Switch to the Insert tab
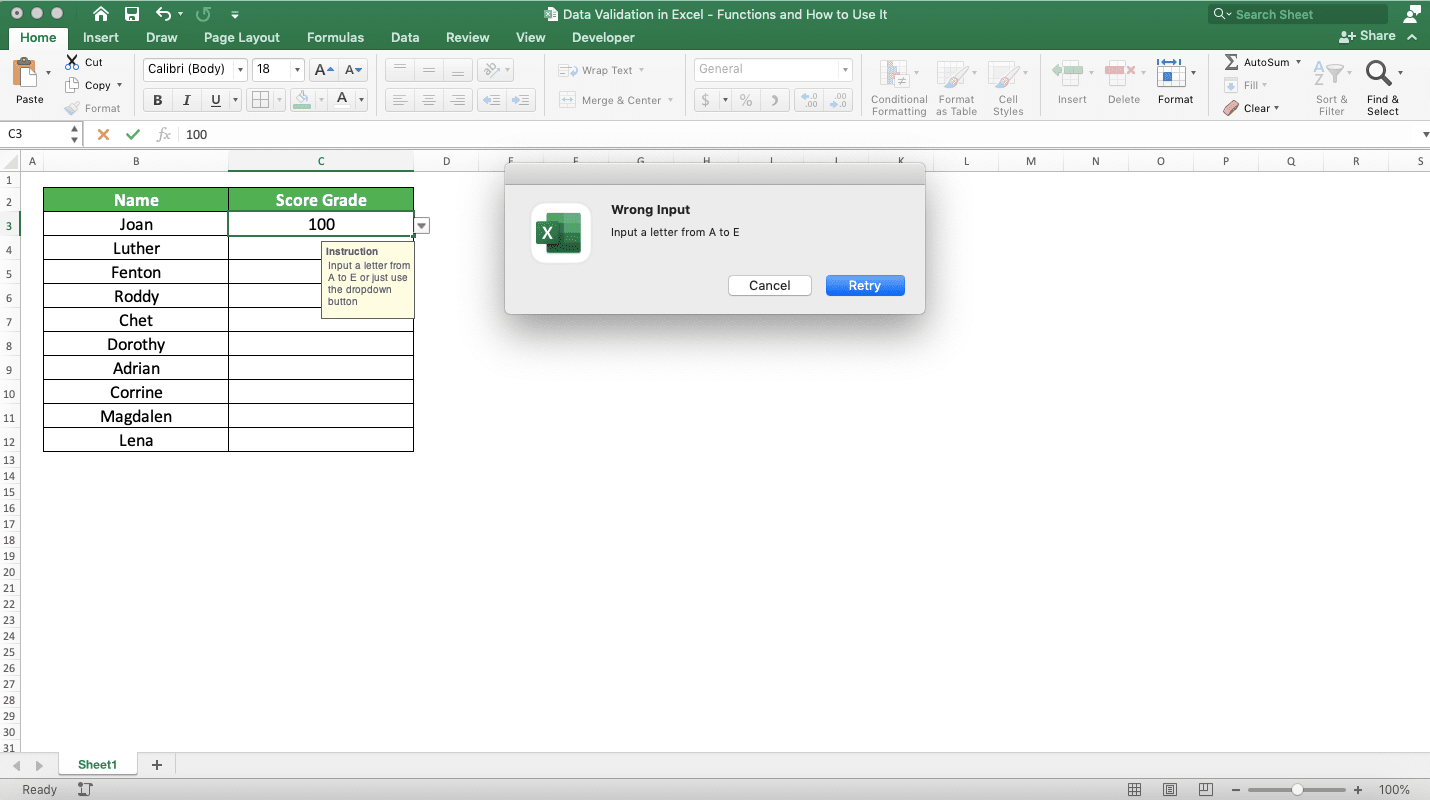This screenshot has height=800, width=1430. click(x=100, y=37)
